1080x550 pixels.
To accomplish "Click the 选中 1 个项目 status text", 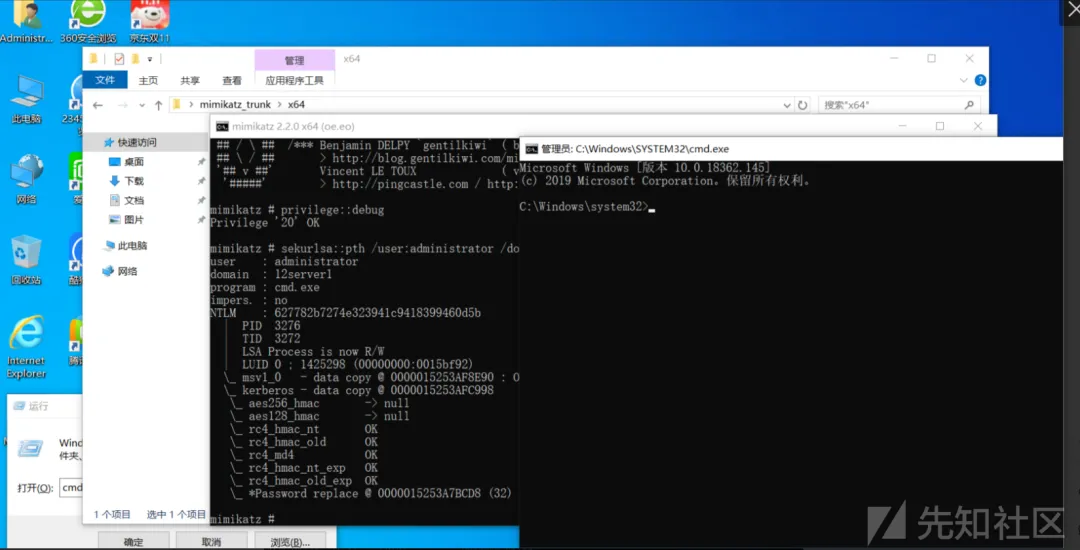I will (176, 514).
